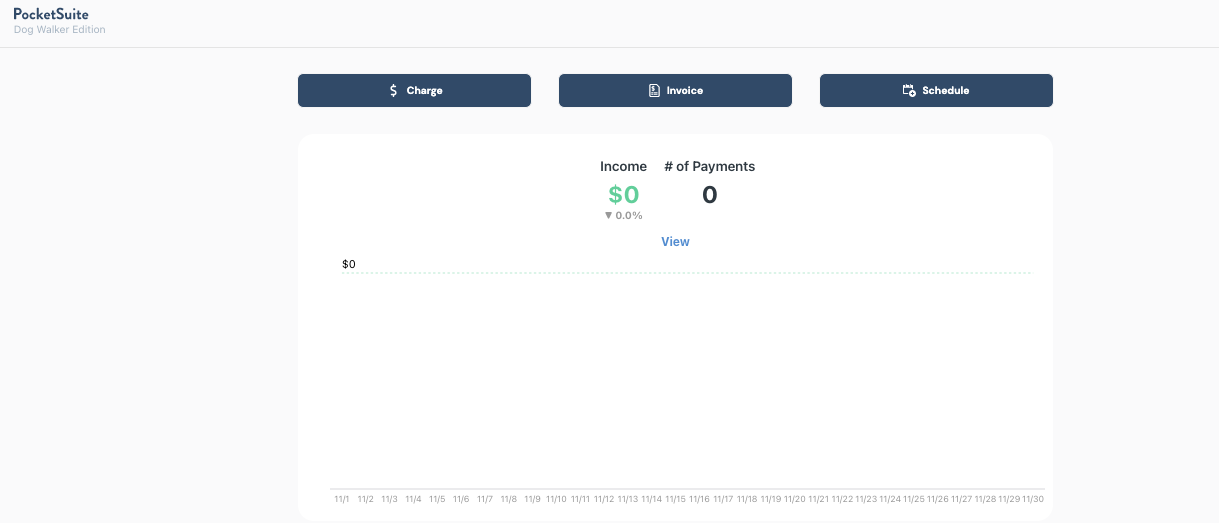Open the View link under Income
Image resolution: width=1219 pixels, height=523 pixels.
[x=675, y=242]
